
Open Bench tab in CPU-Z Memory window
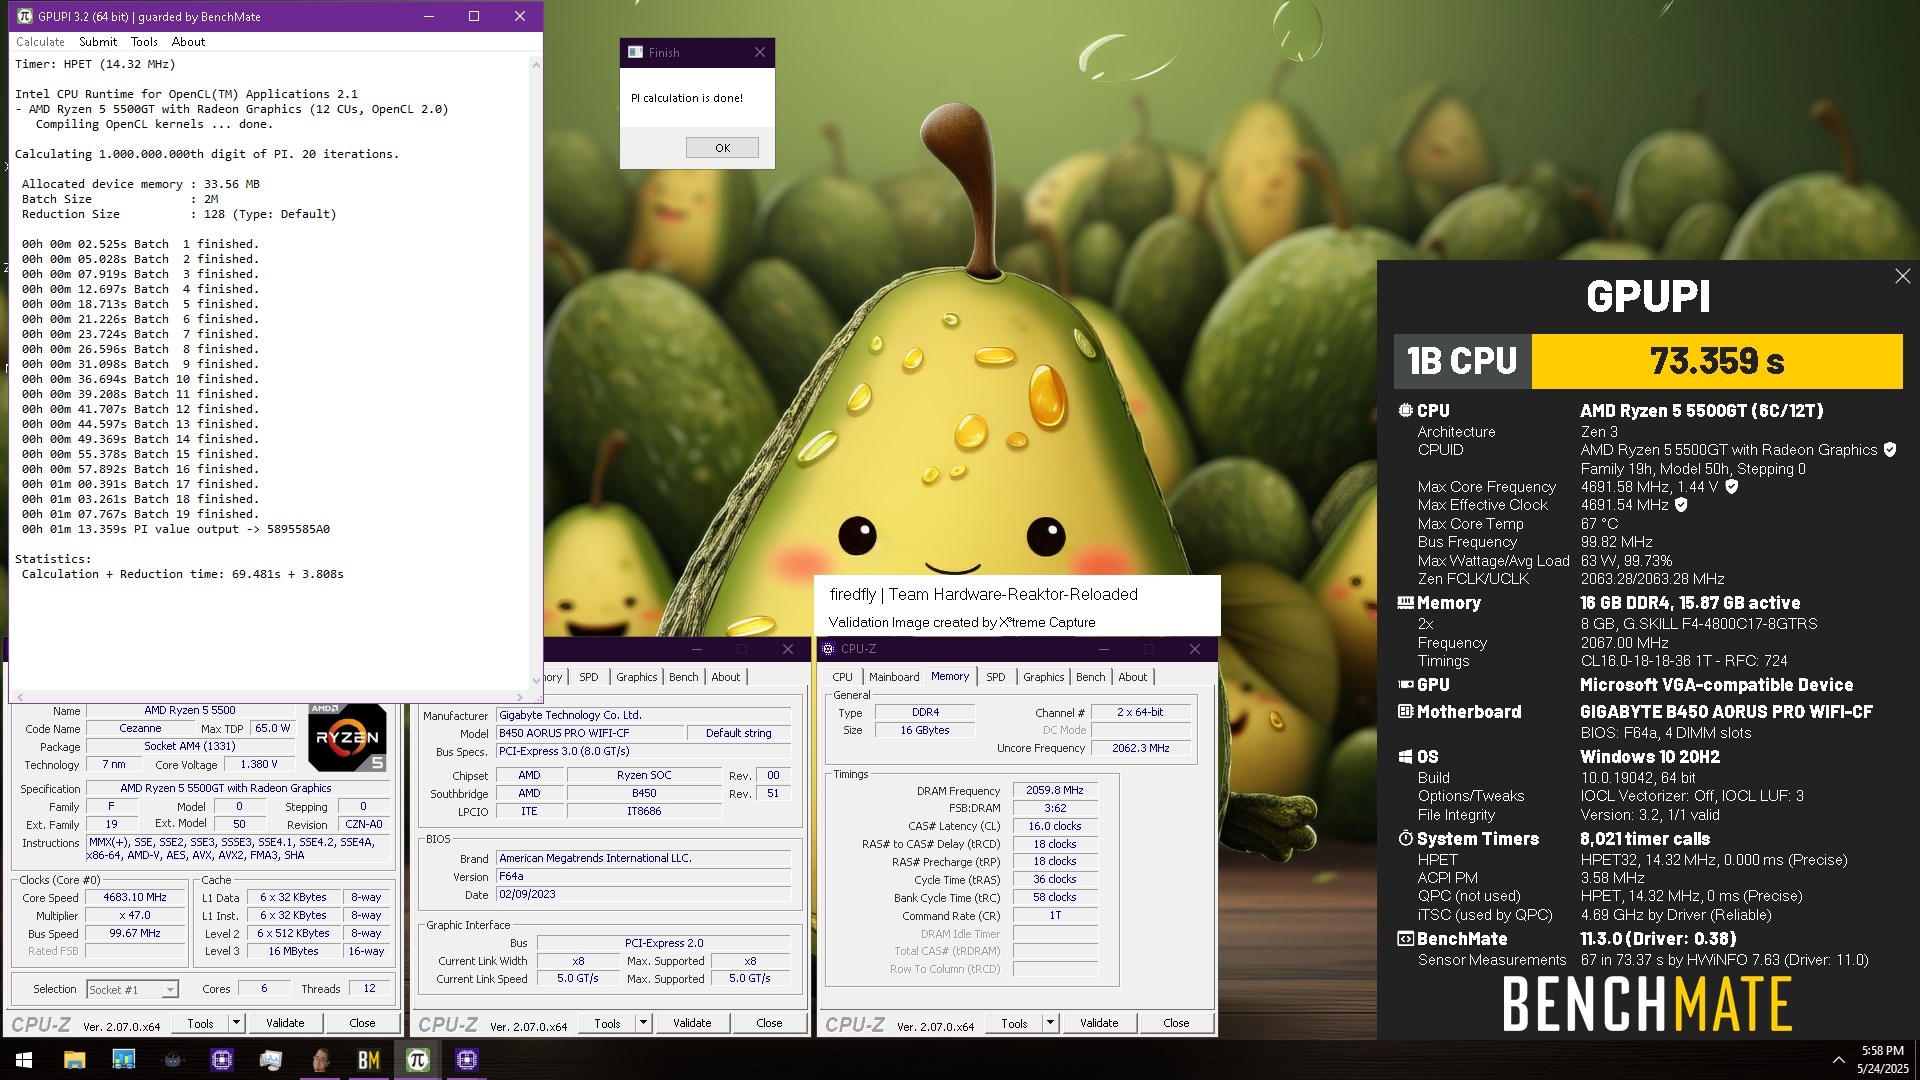pos(1091,677)
